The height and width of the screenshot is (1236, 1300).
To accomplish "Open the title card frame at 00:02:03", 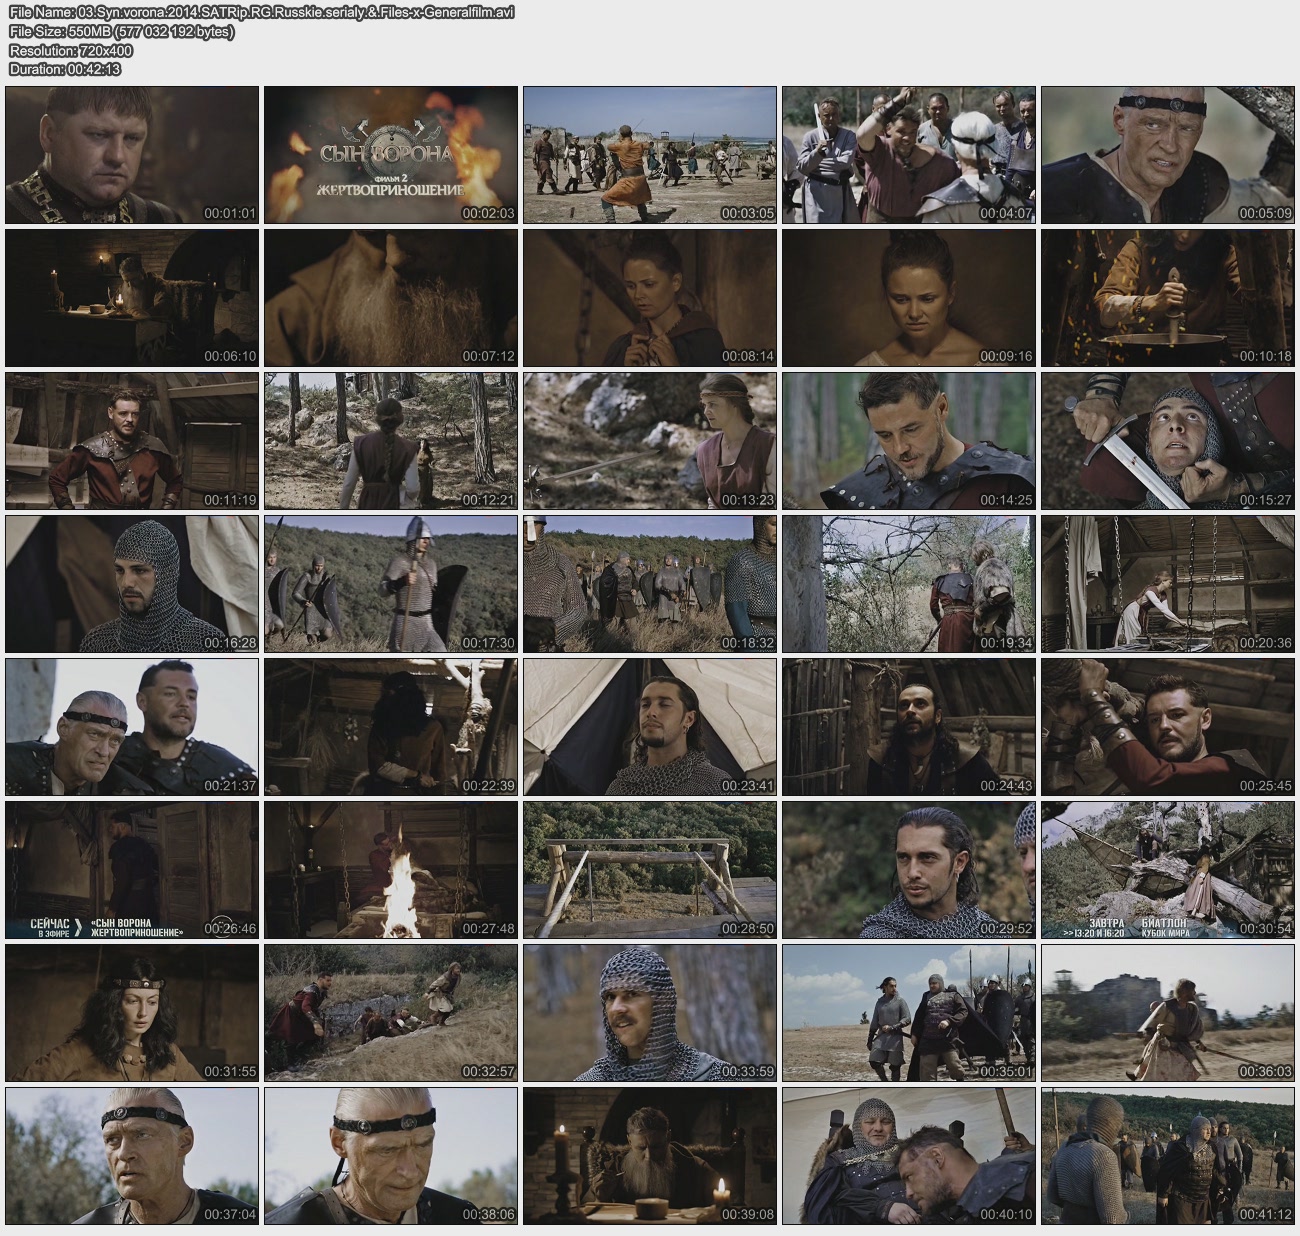I will pos(391,155).
